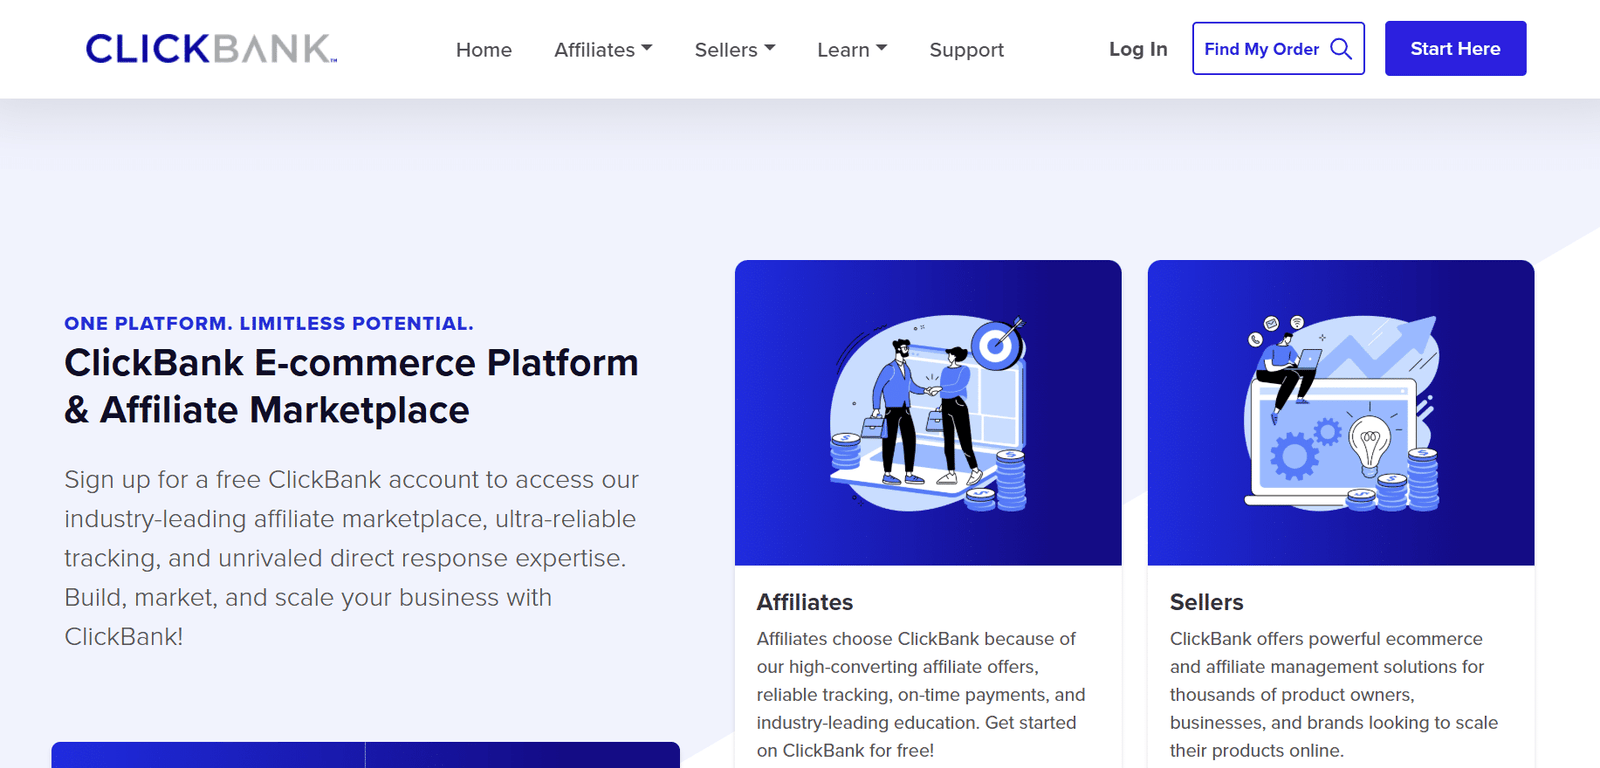Viewport: 1600px width, 768px height.
Task: Click the Affiliates card description text
Action: pyautogui.click(x=920, y=694)
